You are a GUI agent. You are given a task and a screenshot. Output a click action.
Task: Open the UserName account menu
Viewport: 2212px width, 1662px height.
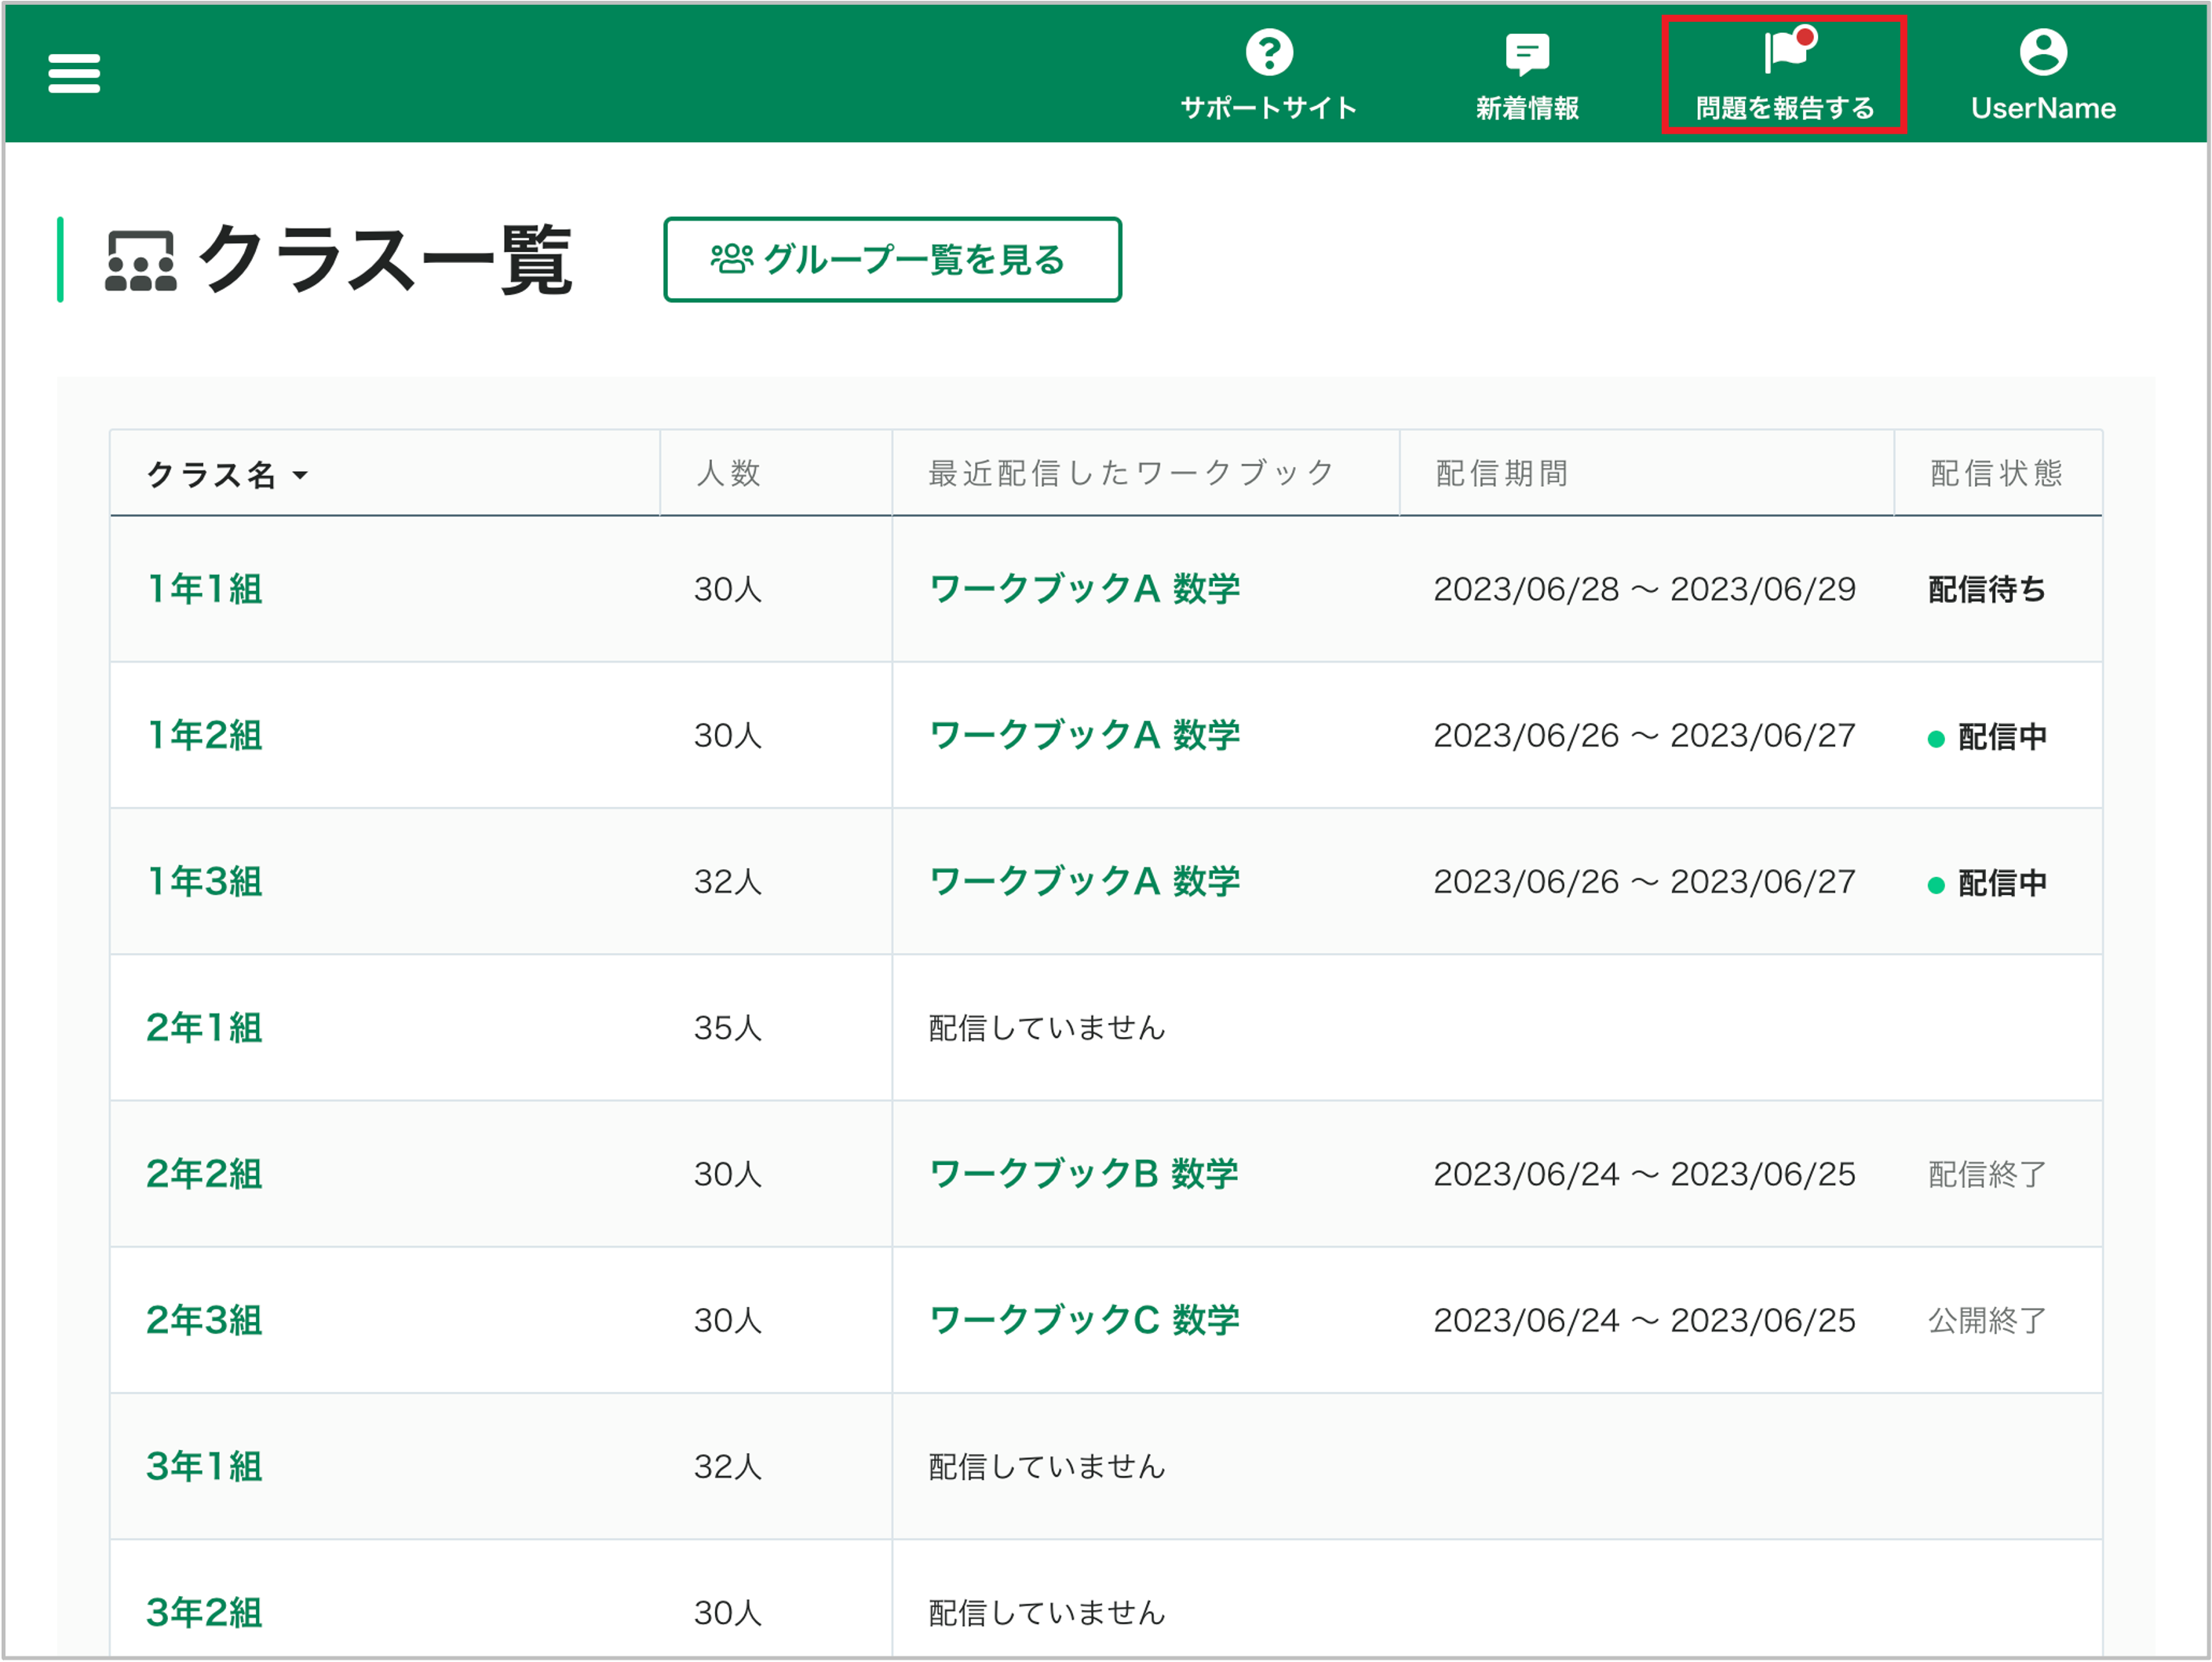[2043, 75]
